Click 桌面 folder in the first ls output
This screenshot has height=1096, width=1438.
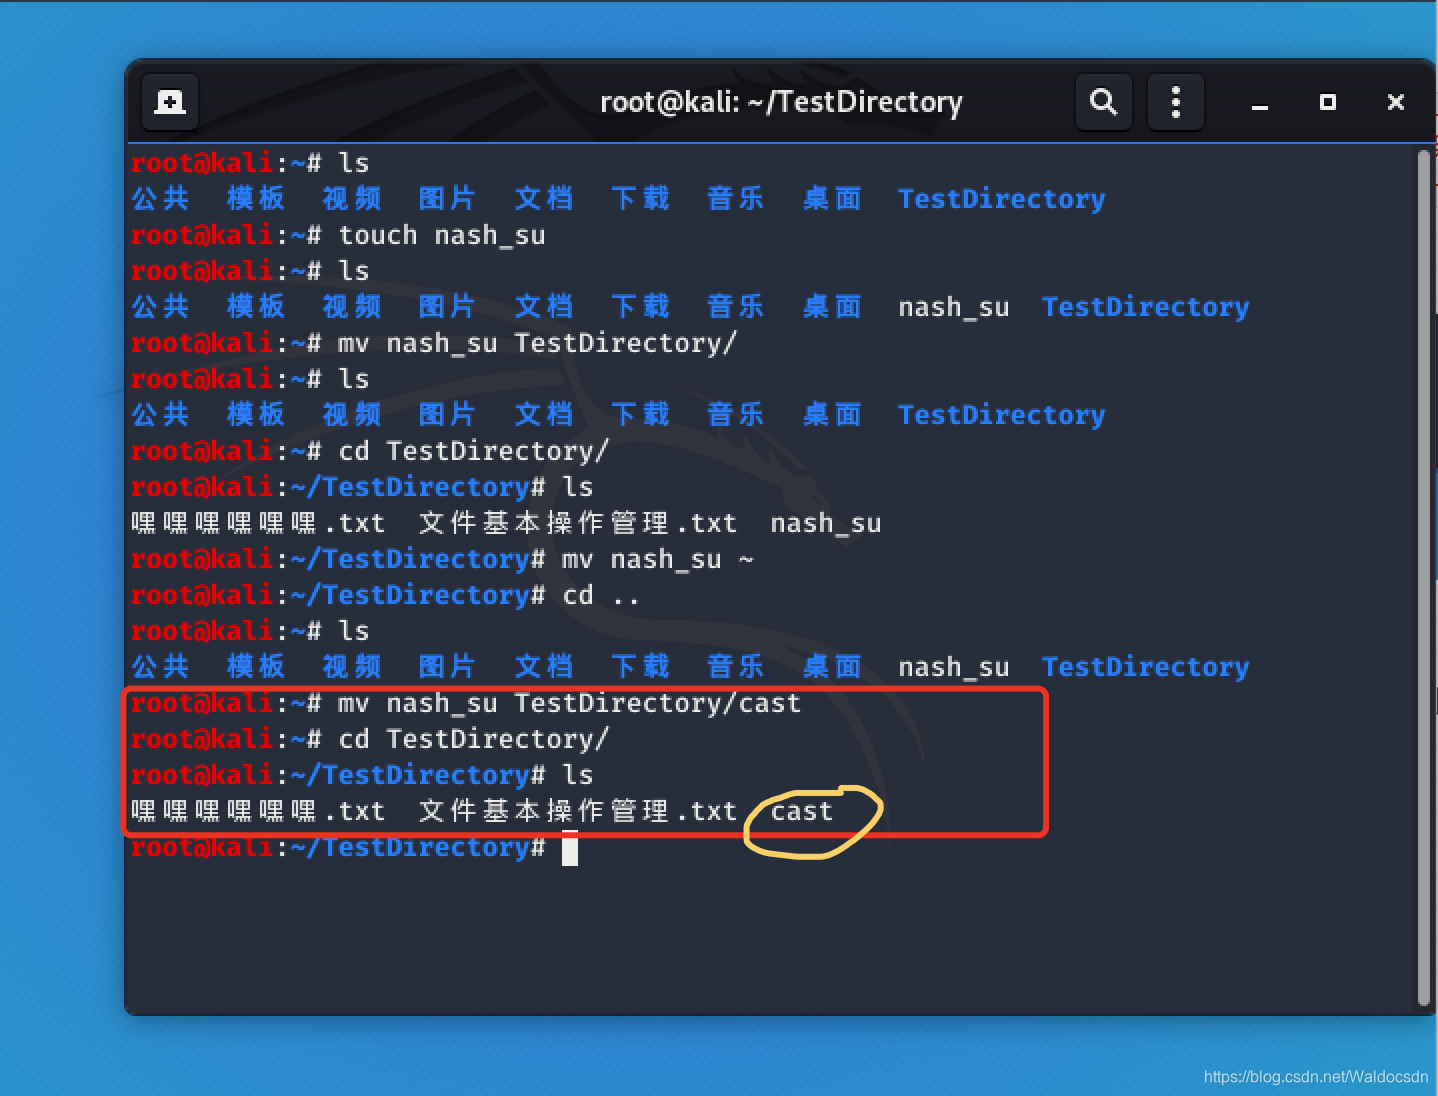832,199
